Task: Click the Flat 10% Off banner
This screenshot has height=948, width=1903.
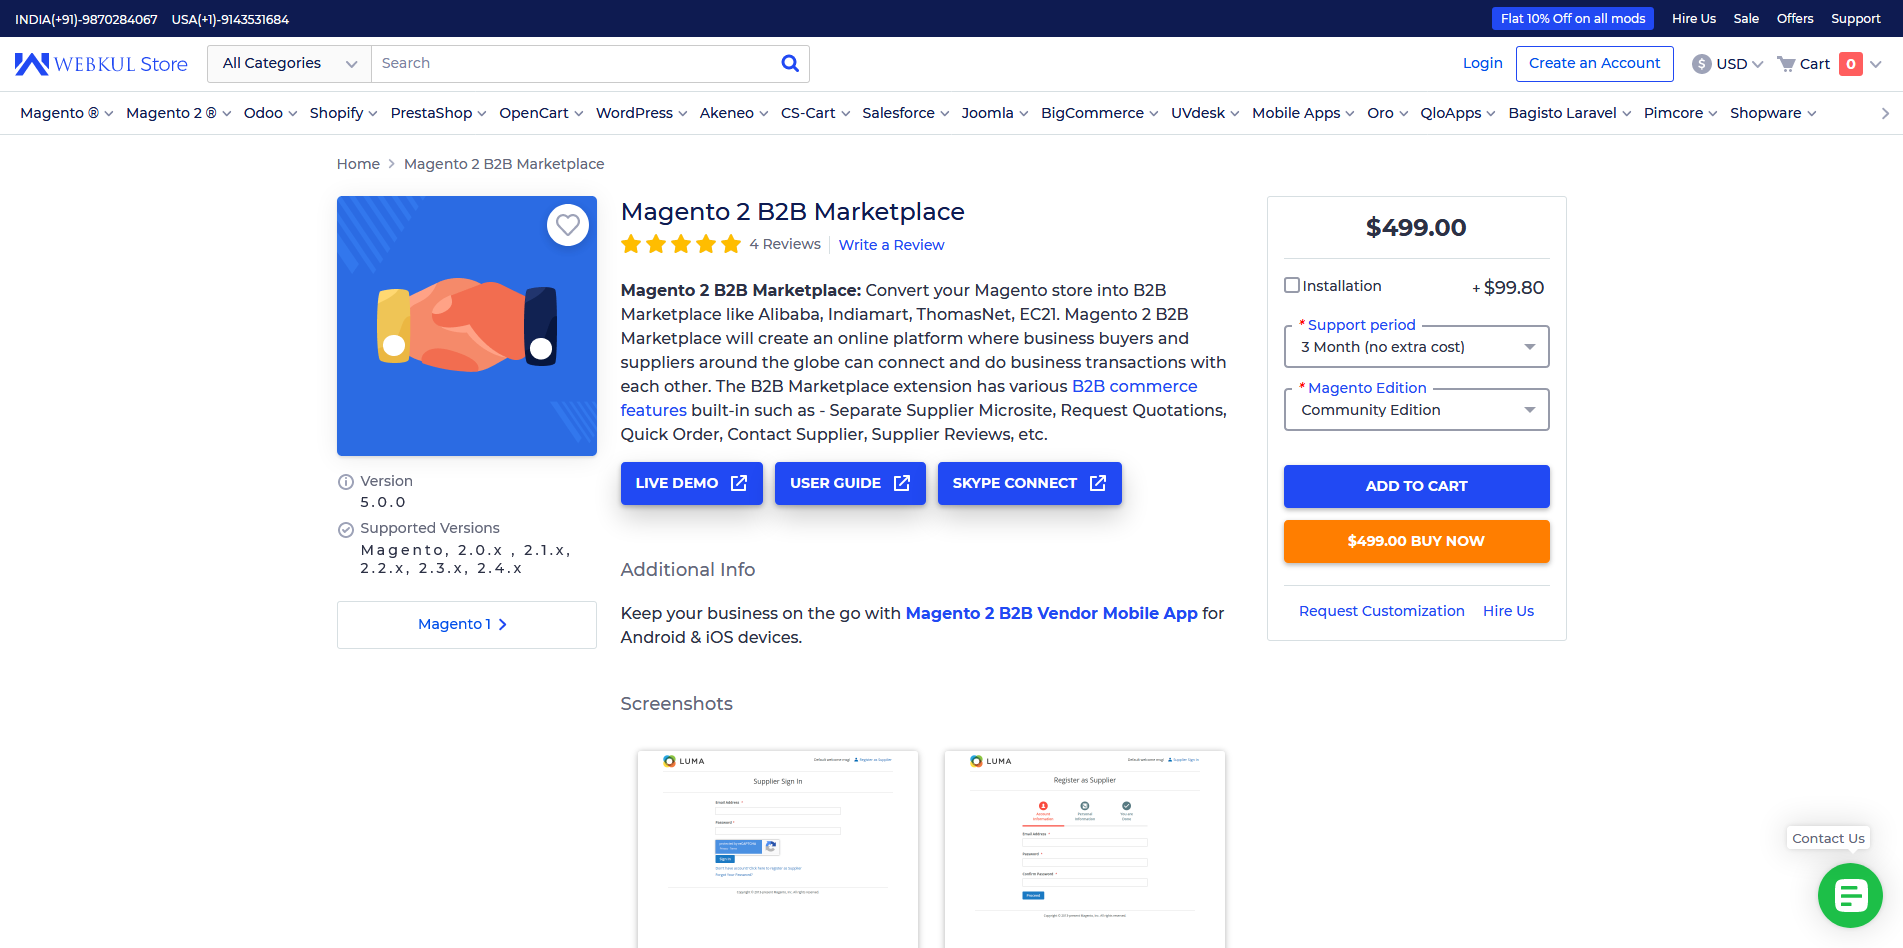Action: [x=1572, y=18]
